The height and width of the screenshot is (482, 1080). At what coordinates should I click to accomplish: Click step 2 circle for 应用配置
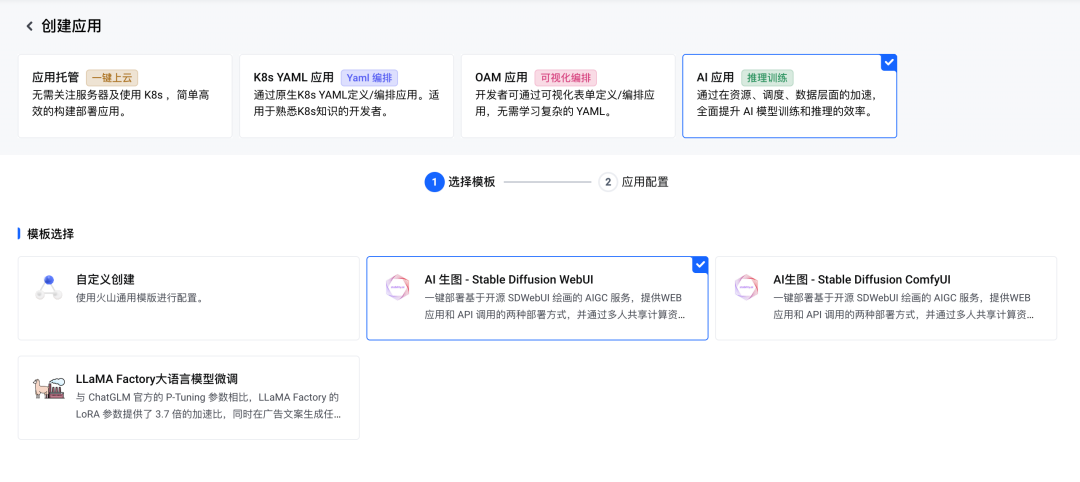(608, 182)
